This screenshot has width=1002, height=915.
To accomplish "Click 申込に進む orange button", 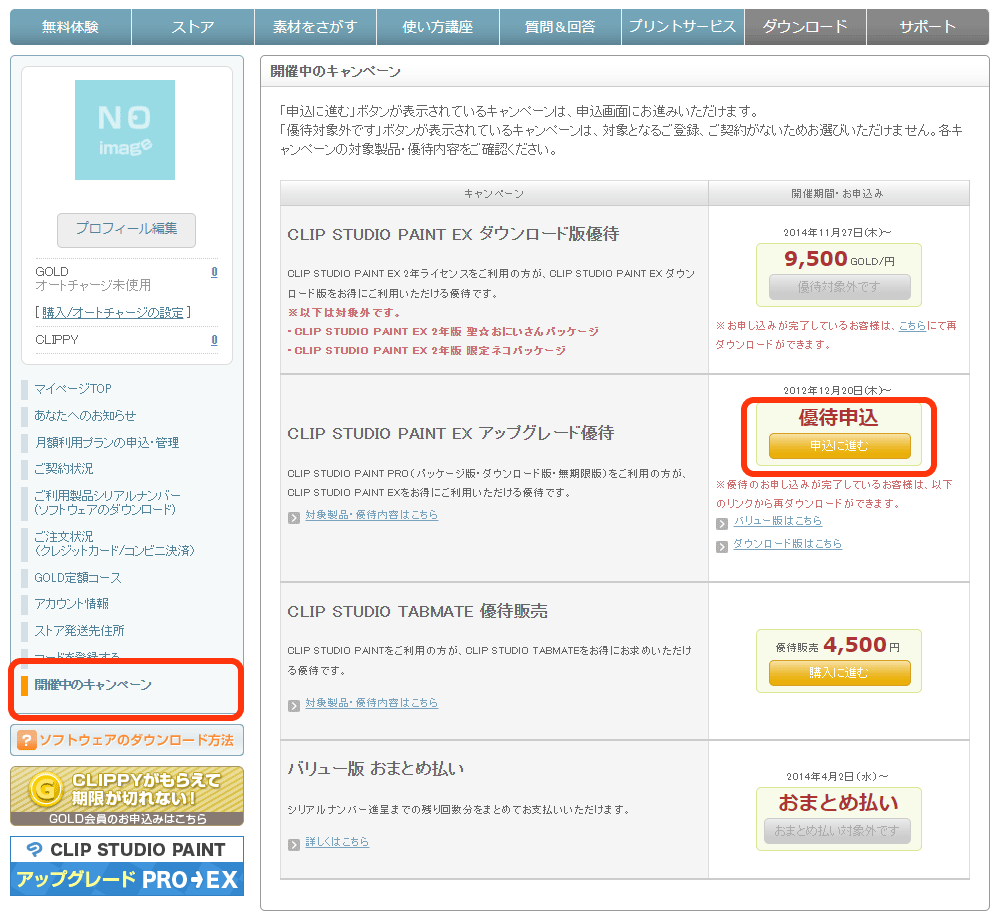I will click(839, 445).
